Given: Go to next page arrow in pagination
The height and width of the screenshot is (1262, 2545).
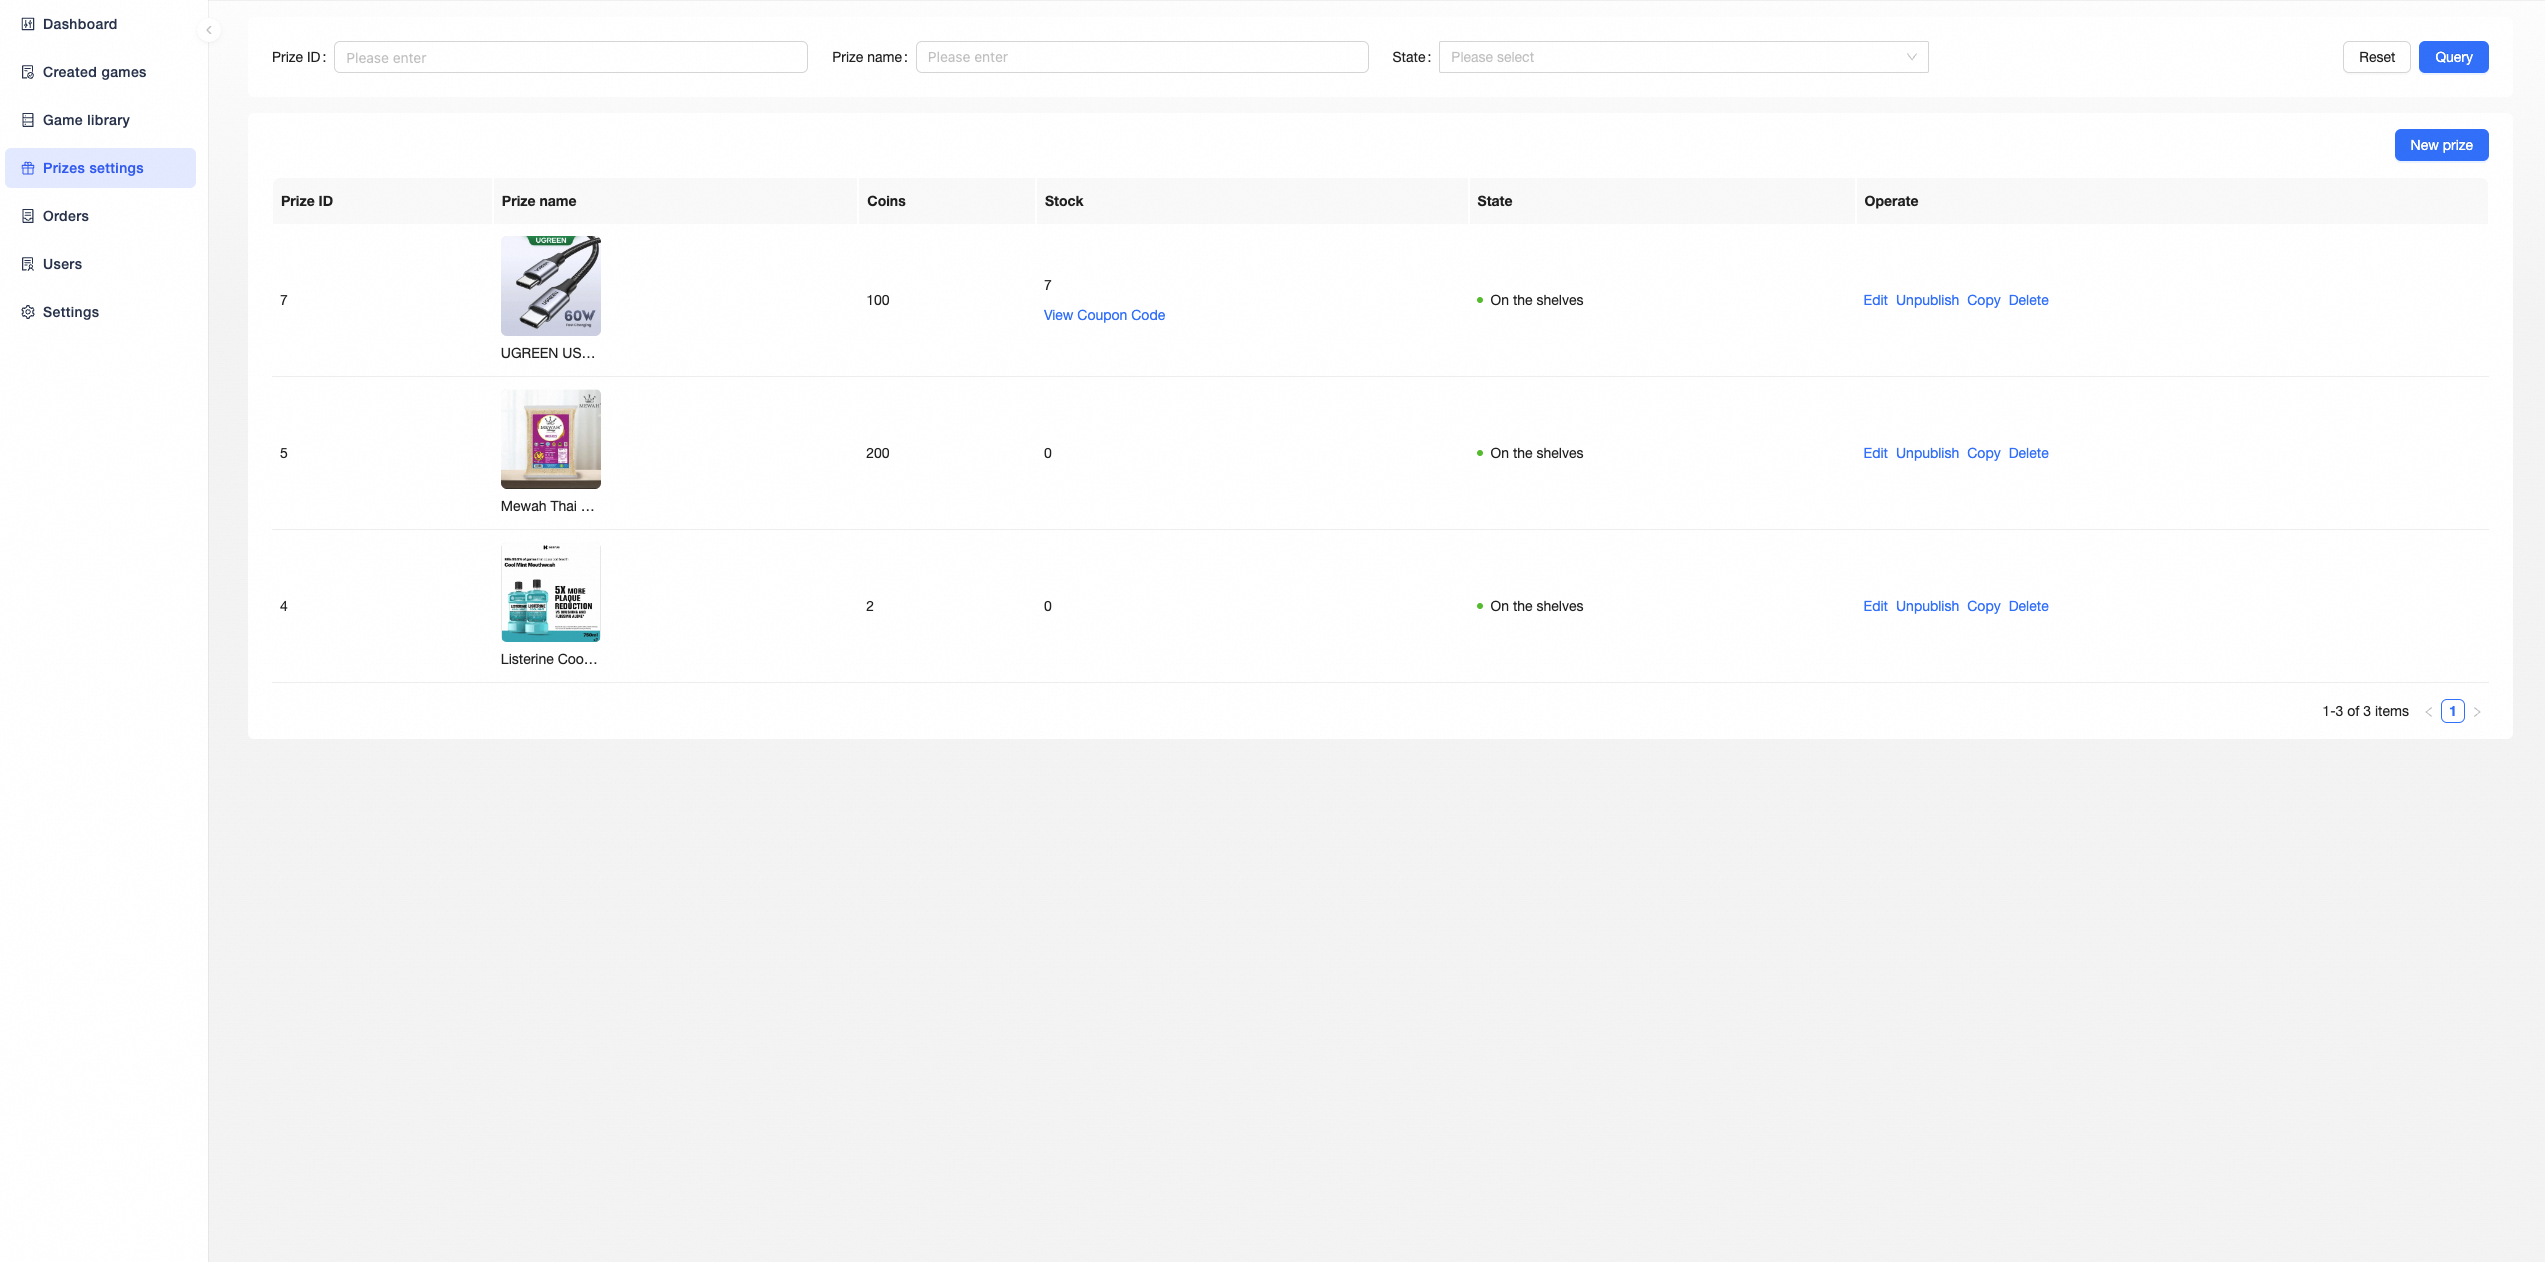Looking at the screenshot, I should [x=2477, y=712].
